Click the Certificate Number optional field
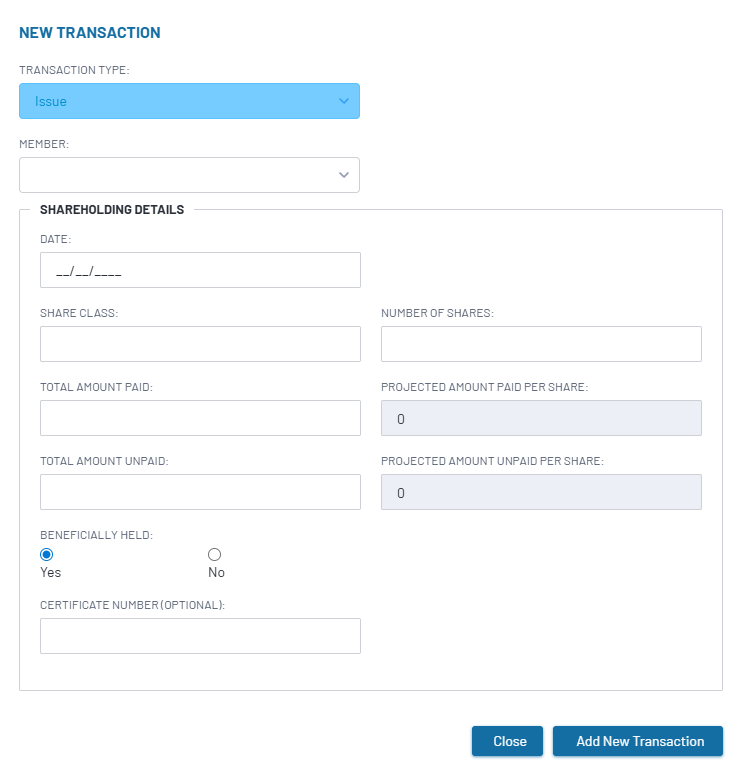739x773 pixels. (200, 636)
